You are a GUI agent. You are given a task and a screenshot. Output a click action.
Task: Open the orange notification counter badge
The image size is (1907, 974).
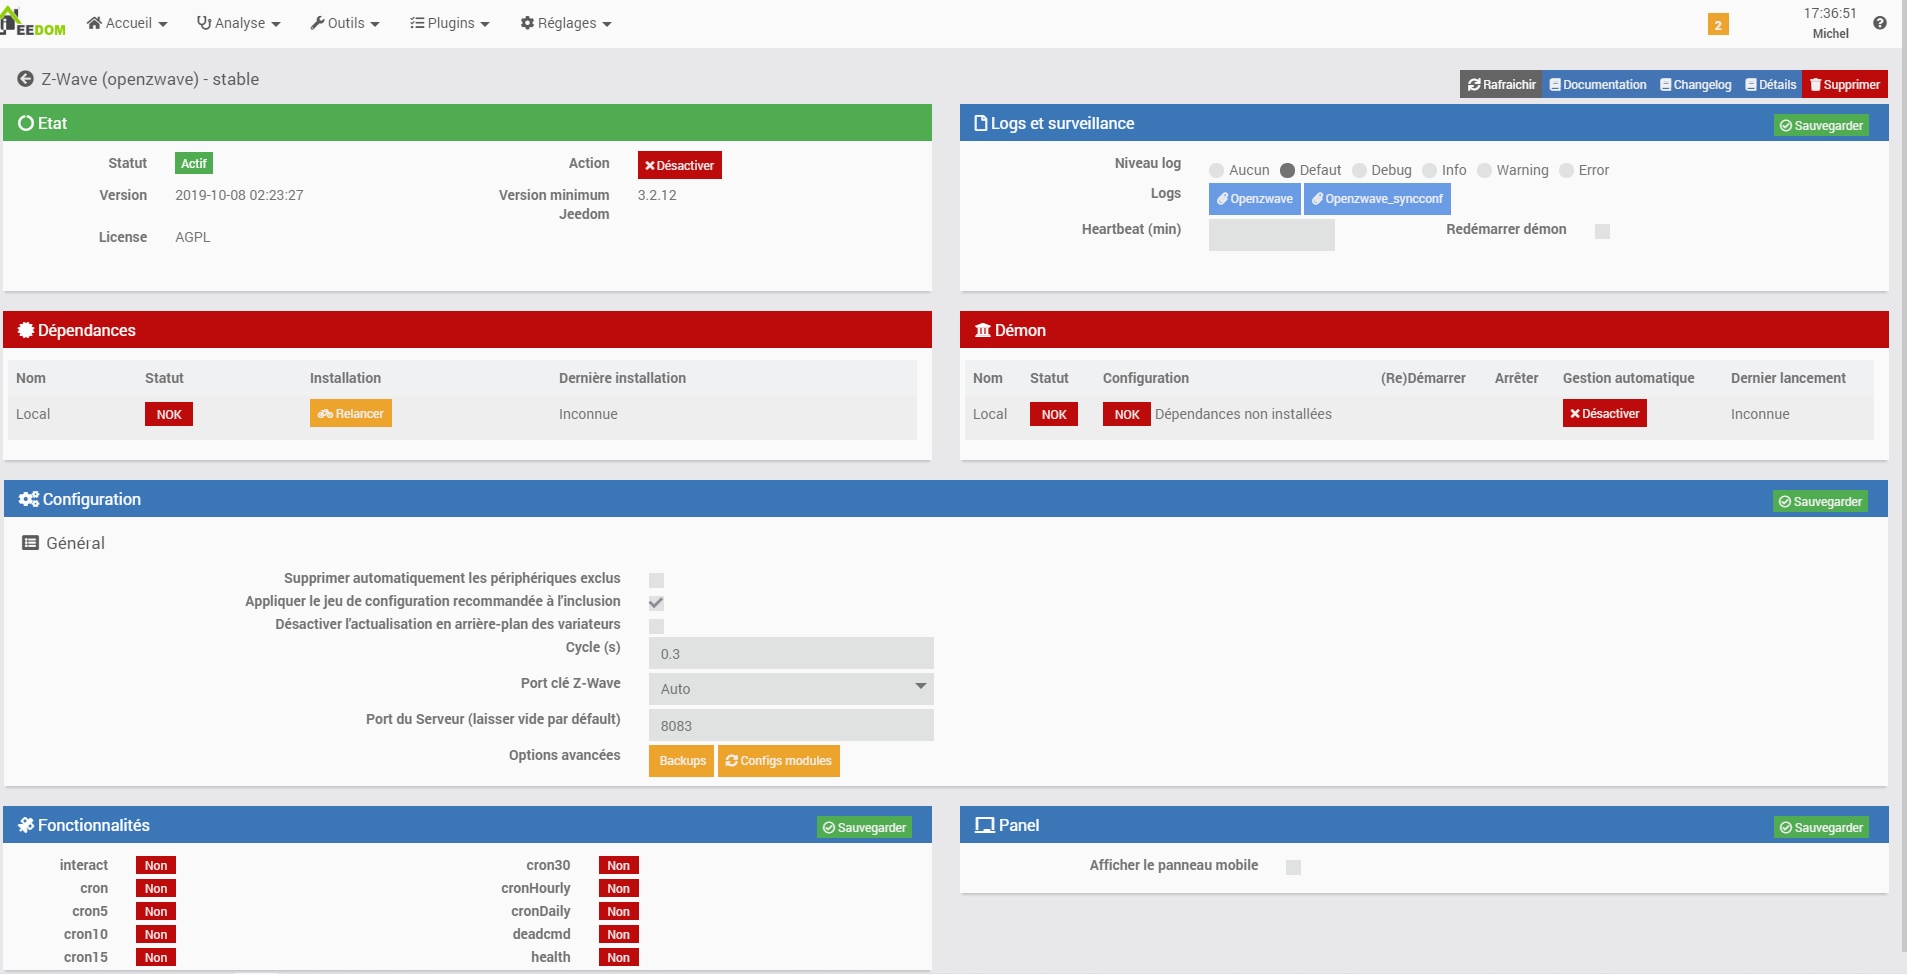(1718, 25)
